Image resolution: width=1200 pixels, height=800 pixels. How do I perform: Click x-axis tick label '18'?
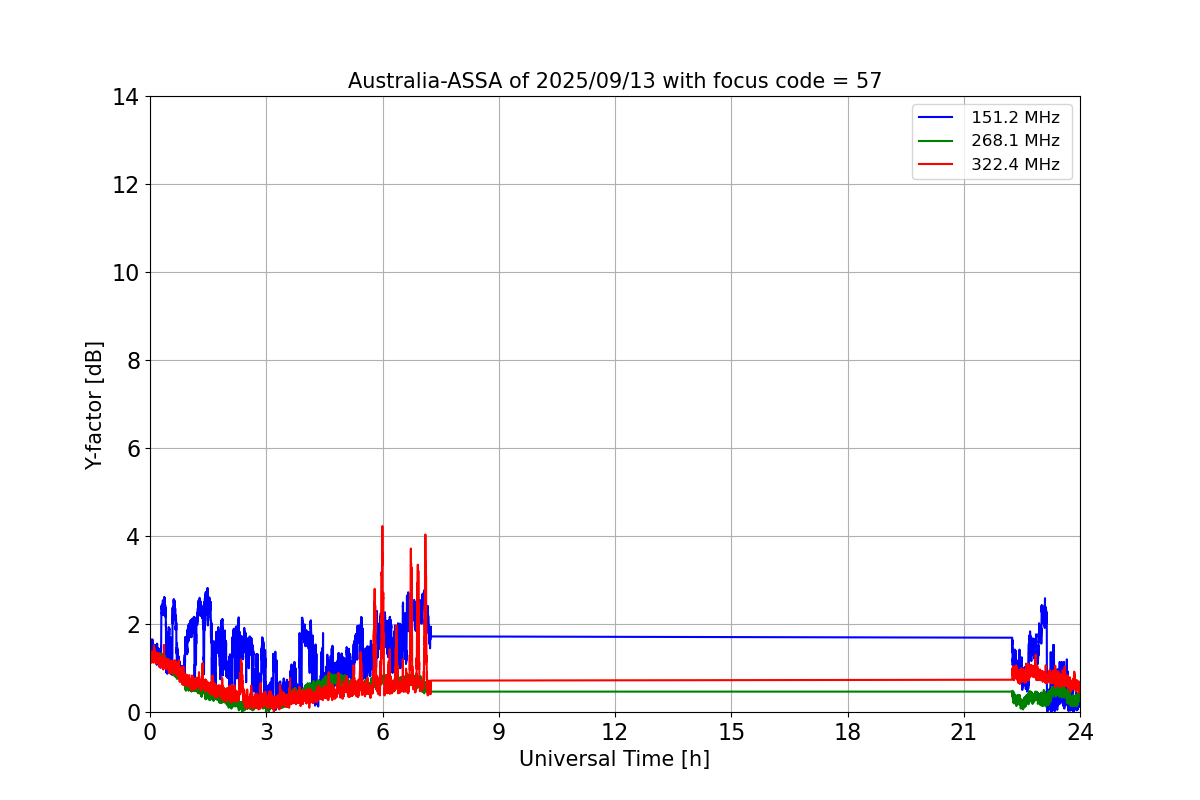848,731
